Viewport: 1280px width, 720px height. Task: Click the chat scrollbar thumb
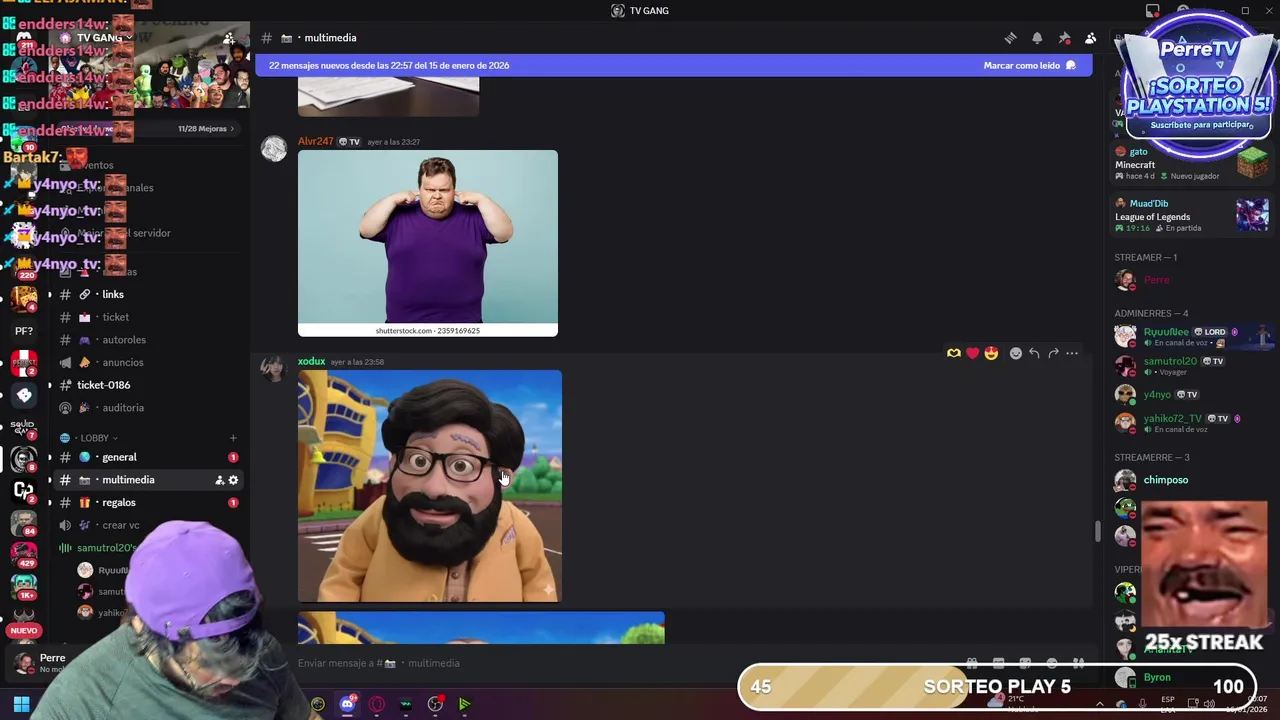[x=1097, y=532]
